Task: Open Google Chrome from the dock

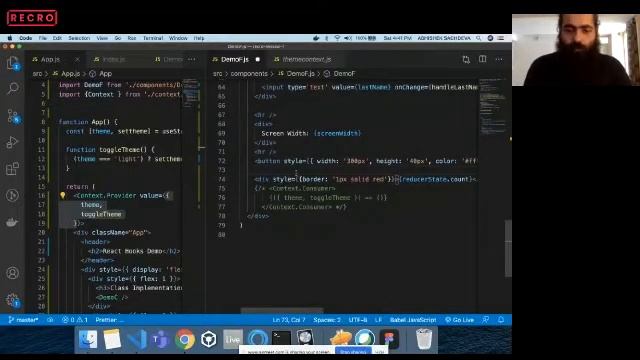Action: (x=184, y=339)
